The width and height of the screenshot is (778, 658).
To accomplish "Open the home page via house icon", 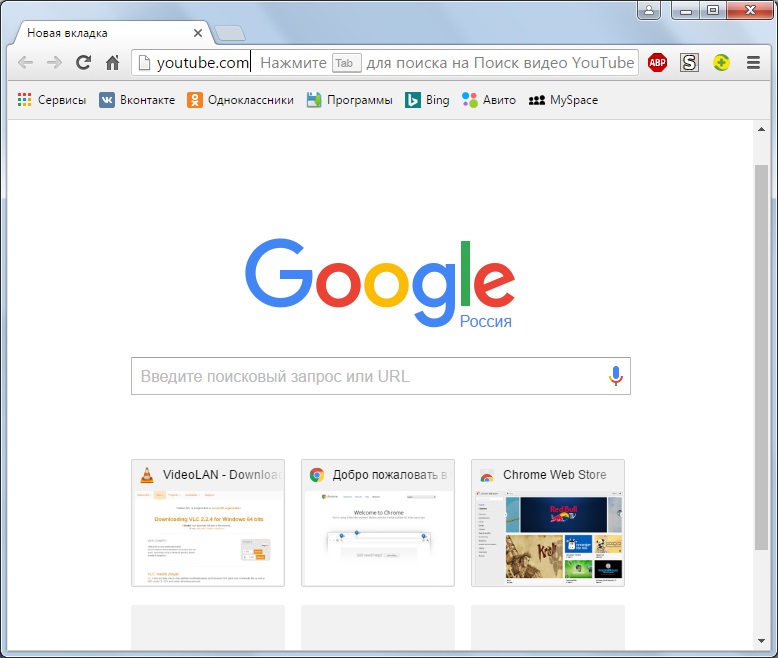I will (x=113, y=63).
